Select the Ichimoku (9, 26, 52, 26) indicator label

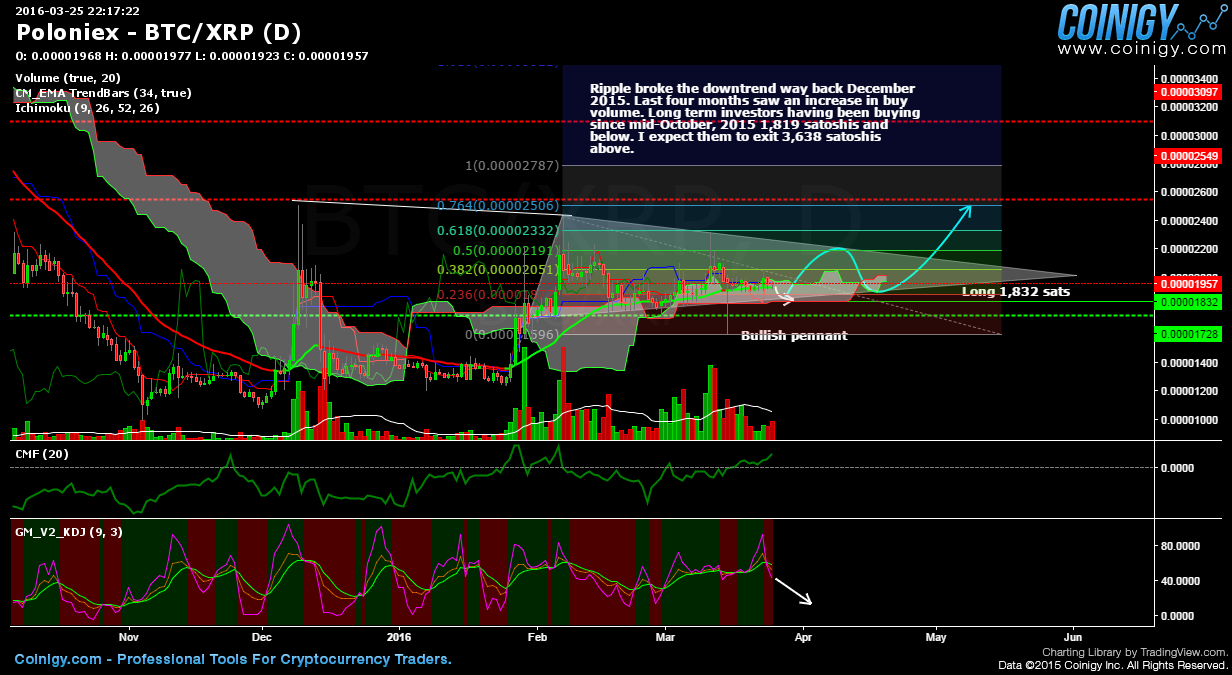(87, 108)
